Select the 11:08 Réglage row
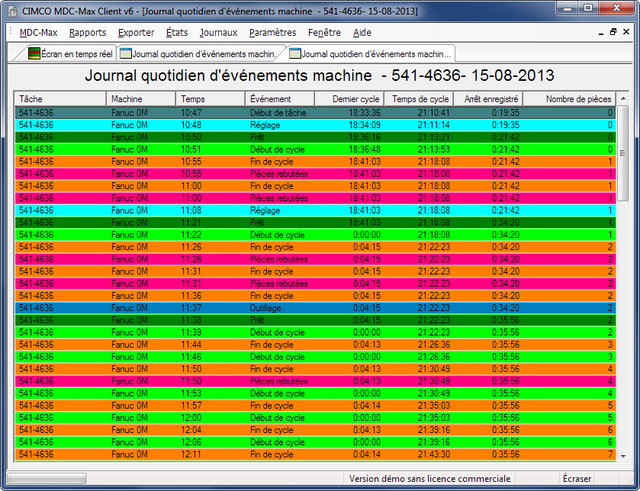 [315, 211]
